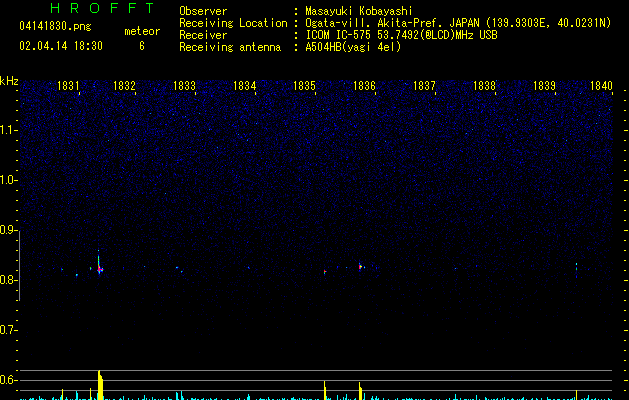The width and height of the screenshot is (629, 400).
Task: Click the observer name Masayuki Kobayashi
Action: [359, 11]
